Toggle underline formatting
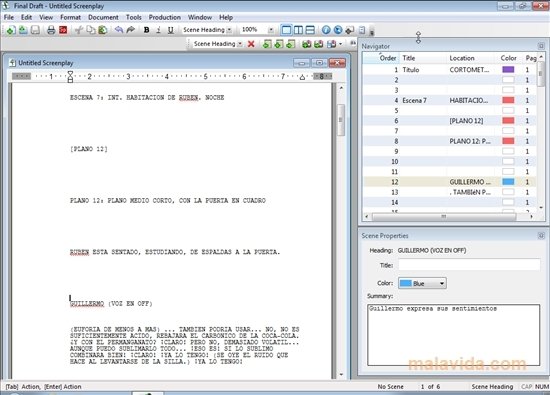This screenshot has width=550, height=395. (170, 30)
